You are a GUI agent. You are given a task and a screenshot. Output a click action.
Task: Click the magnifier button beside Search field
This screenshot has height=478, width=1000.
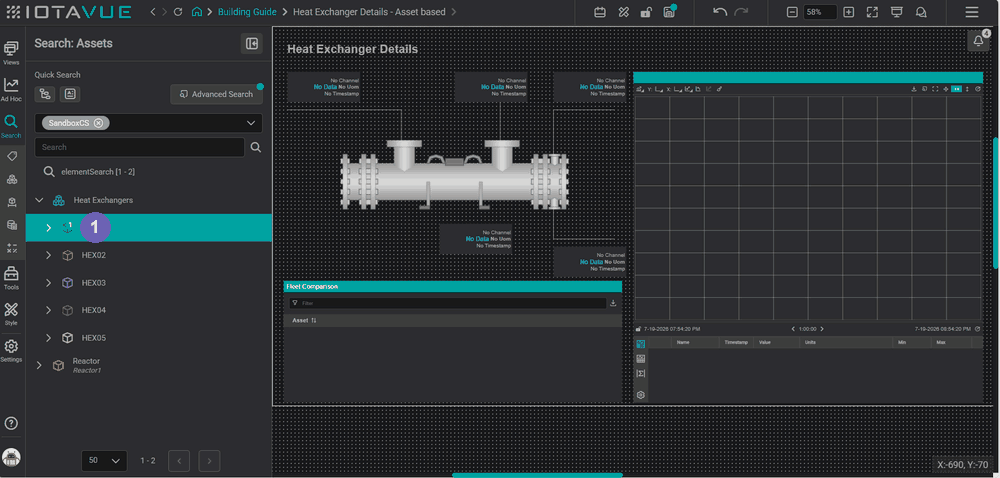(x=256, y=147)
